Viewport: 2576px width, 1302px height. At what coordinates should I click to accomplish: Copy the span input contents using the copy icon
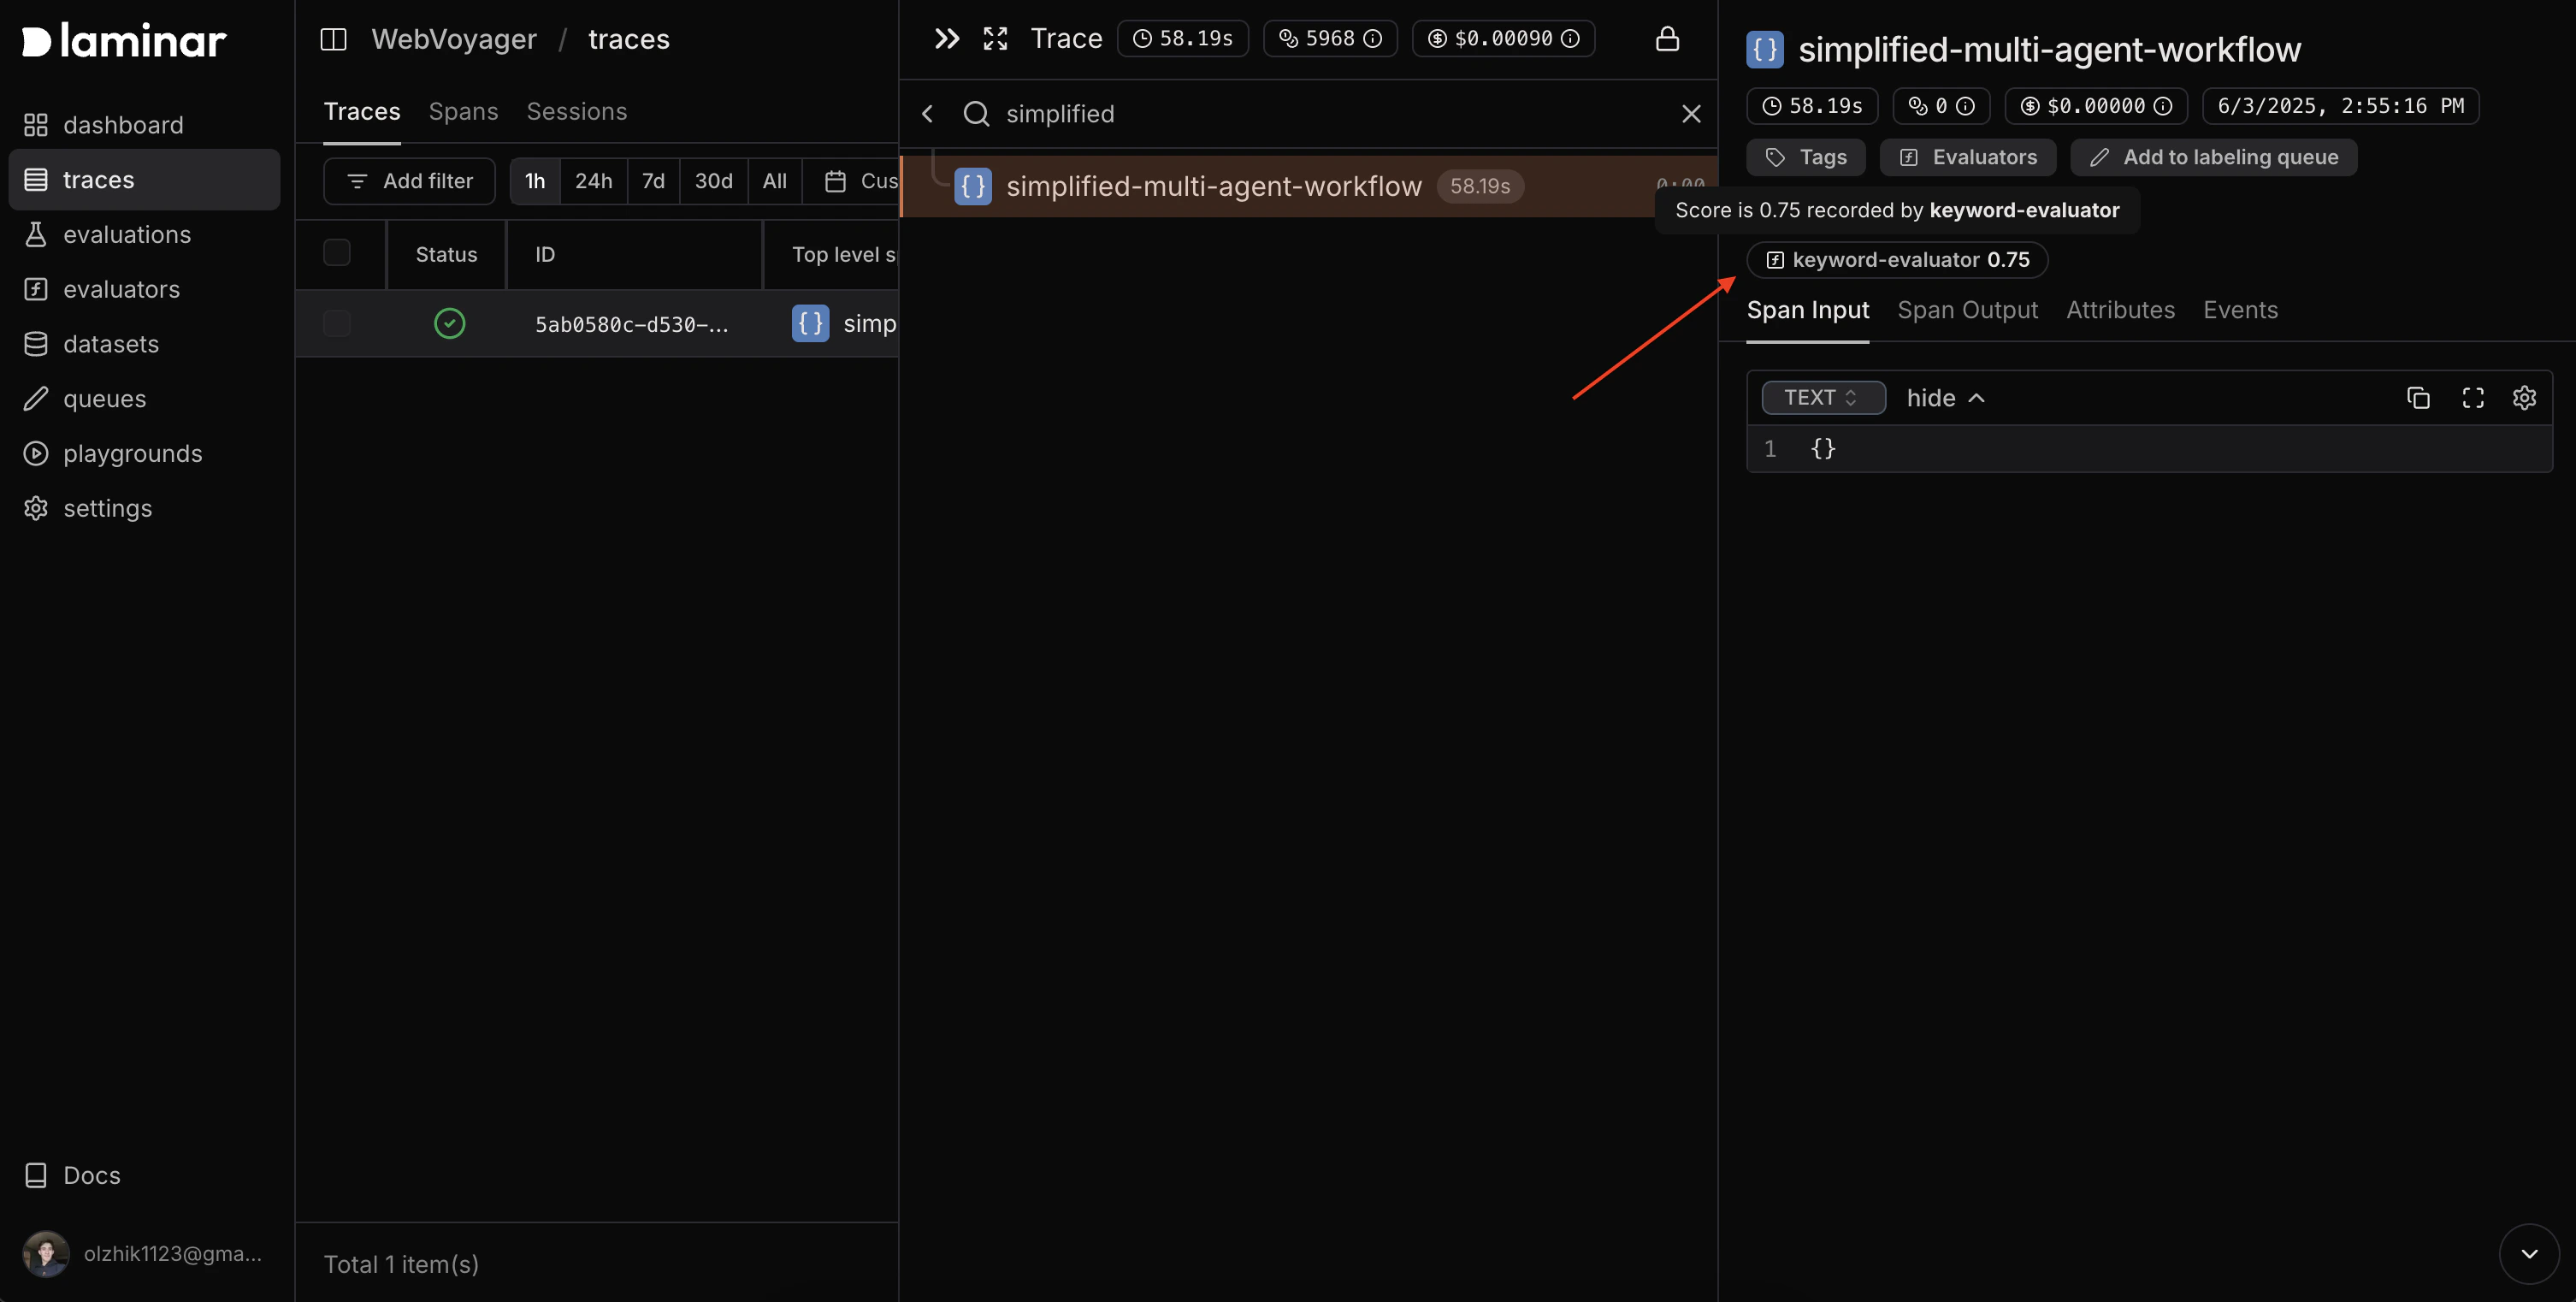(x=2419, y=397)
